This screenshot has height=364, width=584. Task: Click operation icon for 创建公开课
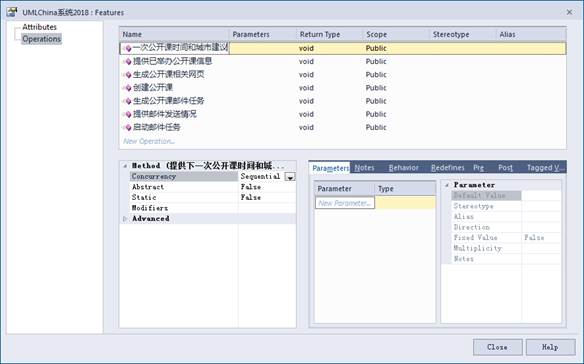[x=128, y=88]
